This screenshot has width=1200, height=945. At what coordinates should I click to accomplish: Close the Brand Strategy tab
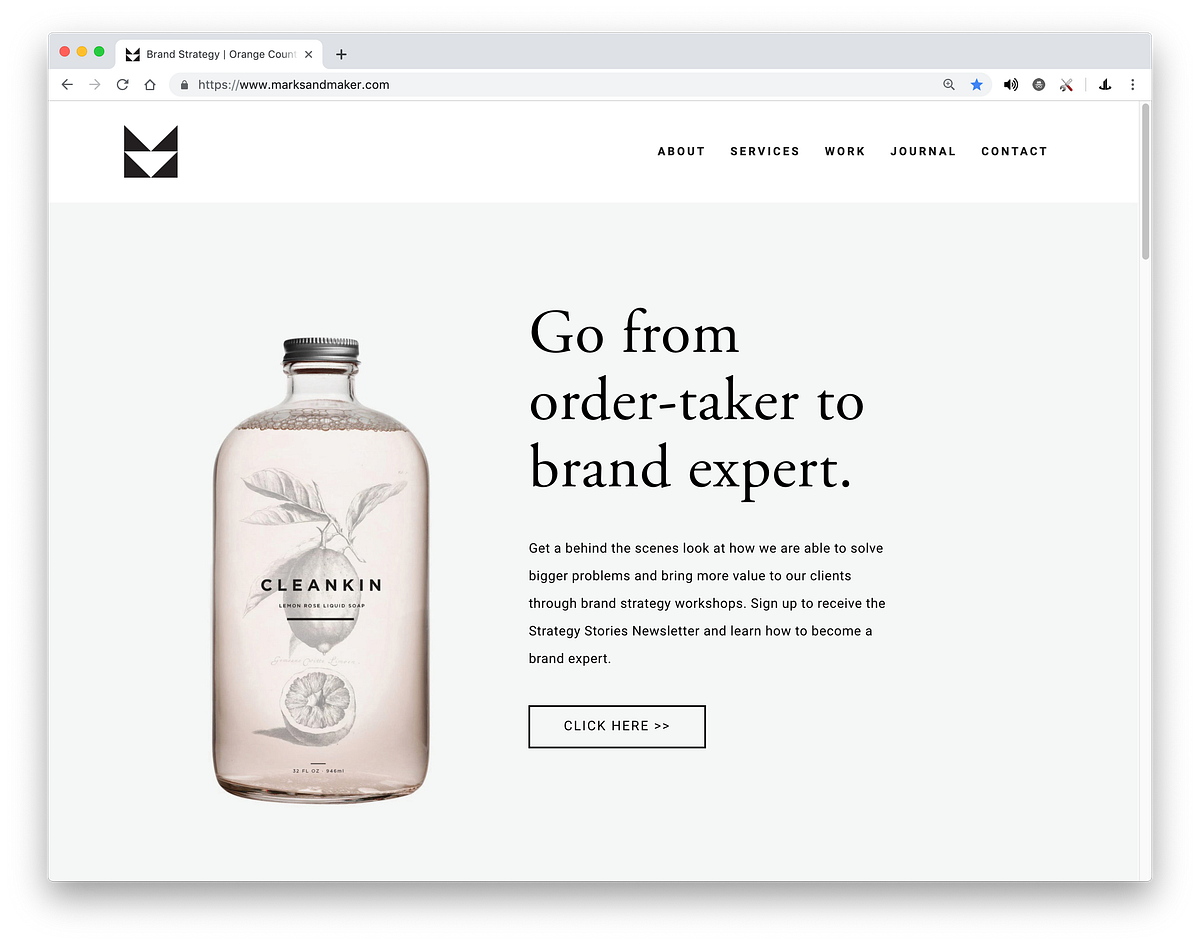point(309,54)
